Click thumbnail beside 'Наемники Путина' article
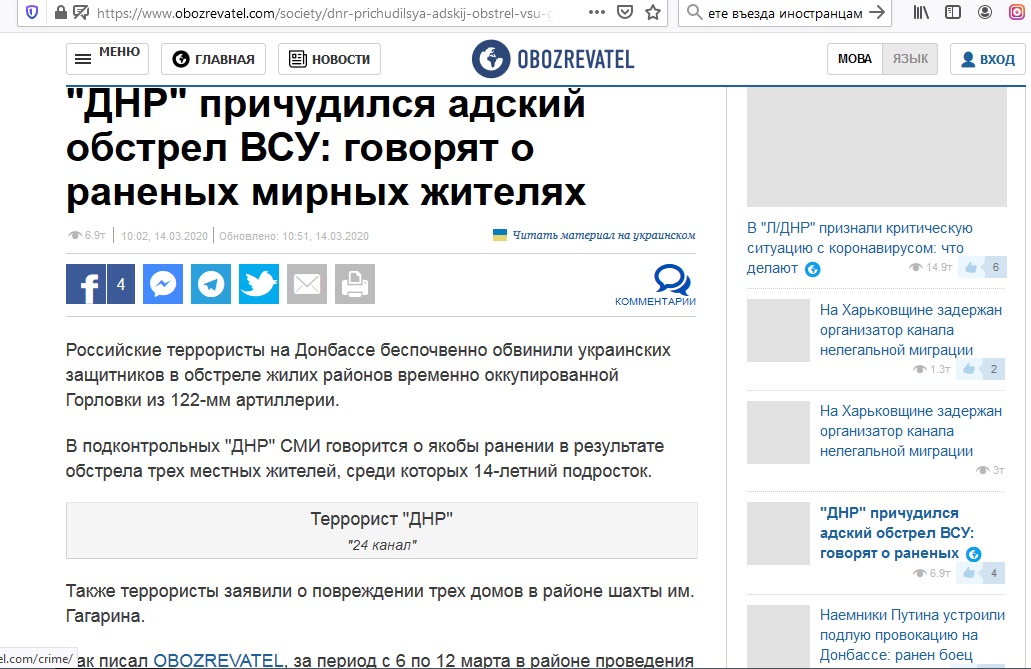Viewport: 1031px width, 669px height. [778, 636]
